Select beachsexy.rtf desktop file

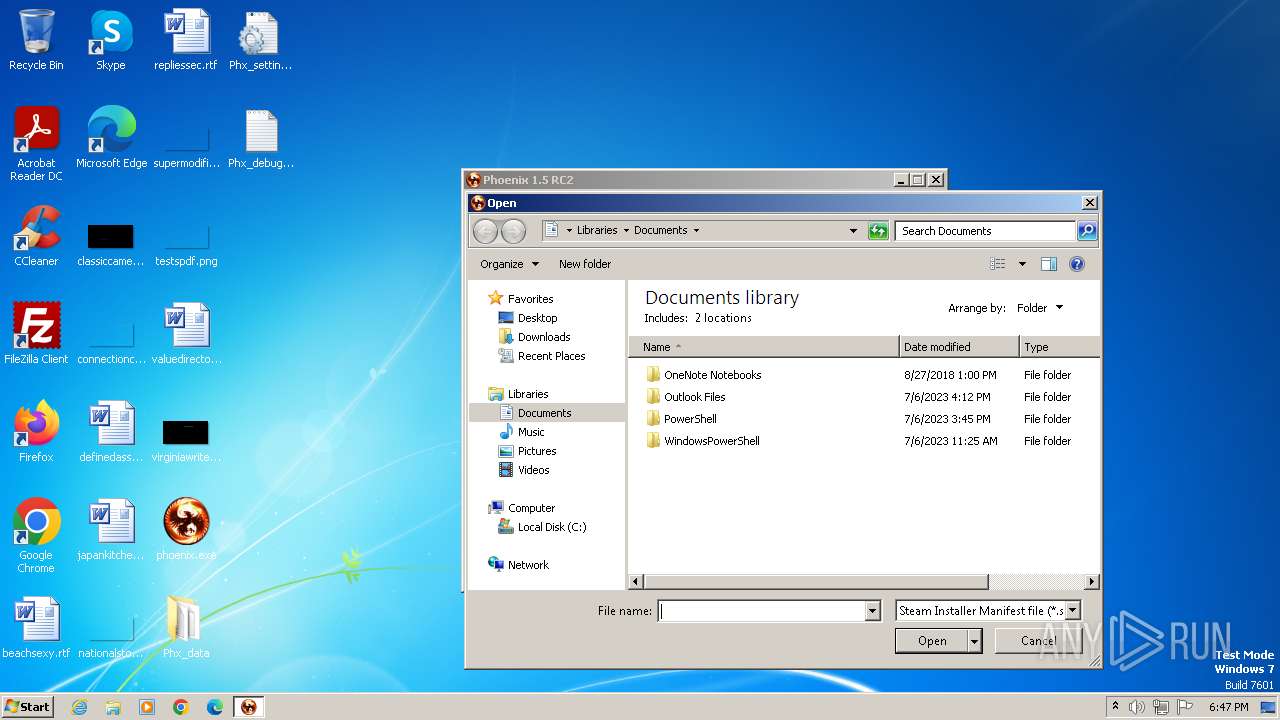pyautogui.click(x=36, y=628)
